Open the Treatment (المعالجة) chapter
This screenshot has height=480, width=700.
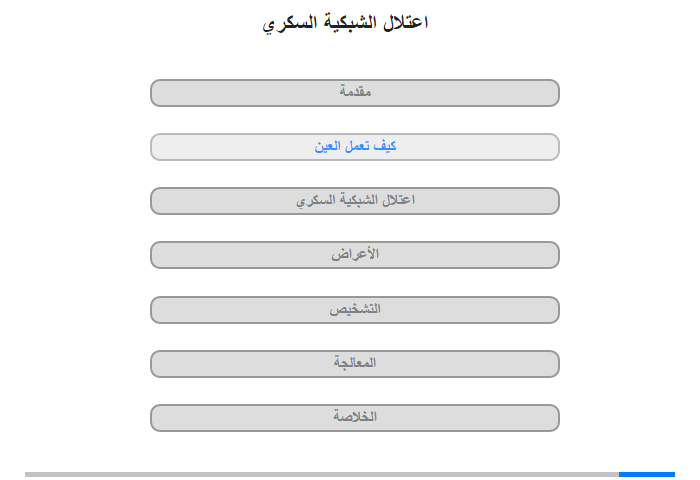click(x=355, y=364)
